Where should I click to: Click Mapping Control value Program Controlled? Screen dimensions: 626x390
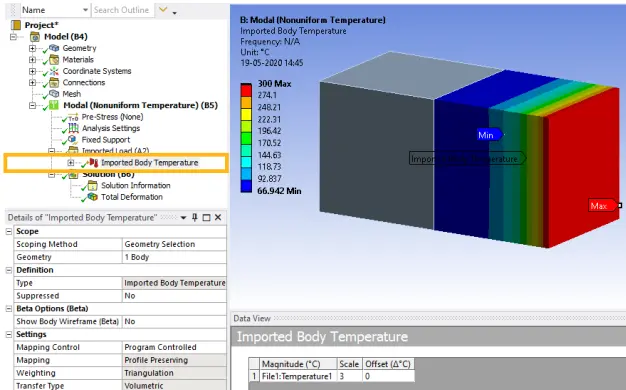174,347
